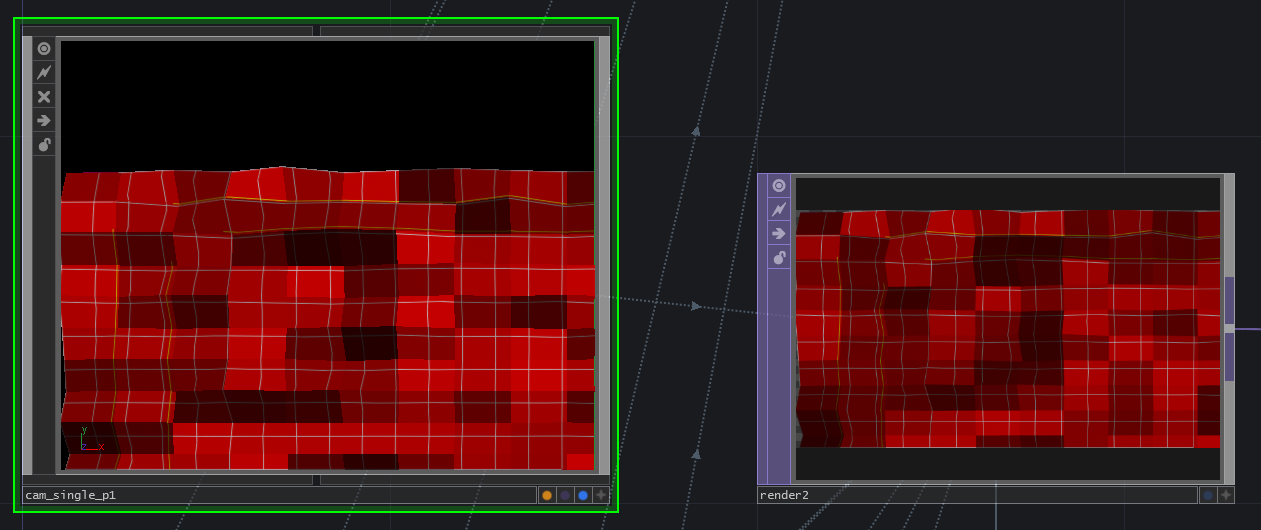
Task: Toggle Viewer Active flag on render2
Action: (779, 185)
